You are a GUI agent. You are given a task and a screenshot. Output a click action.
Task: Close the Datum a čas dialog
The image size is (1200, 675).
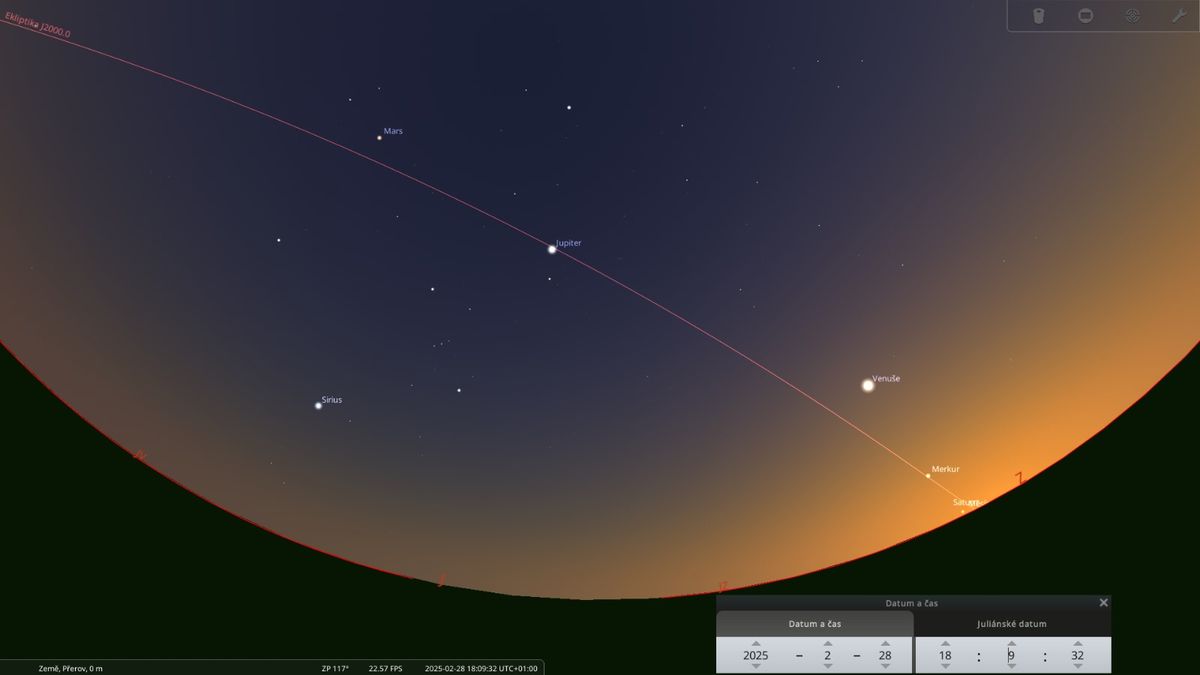tap(1103, 603)
